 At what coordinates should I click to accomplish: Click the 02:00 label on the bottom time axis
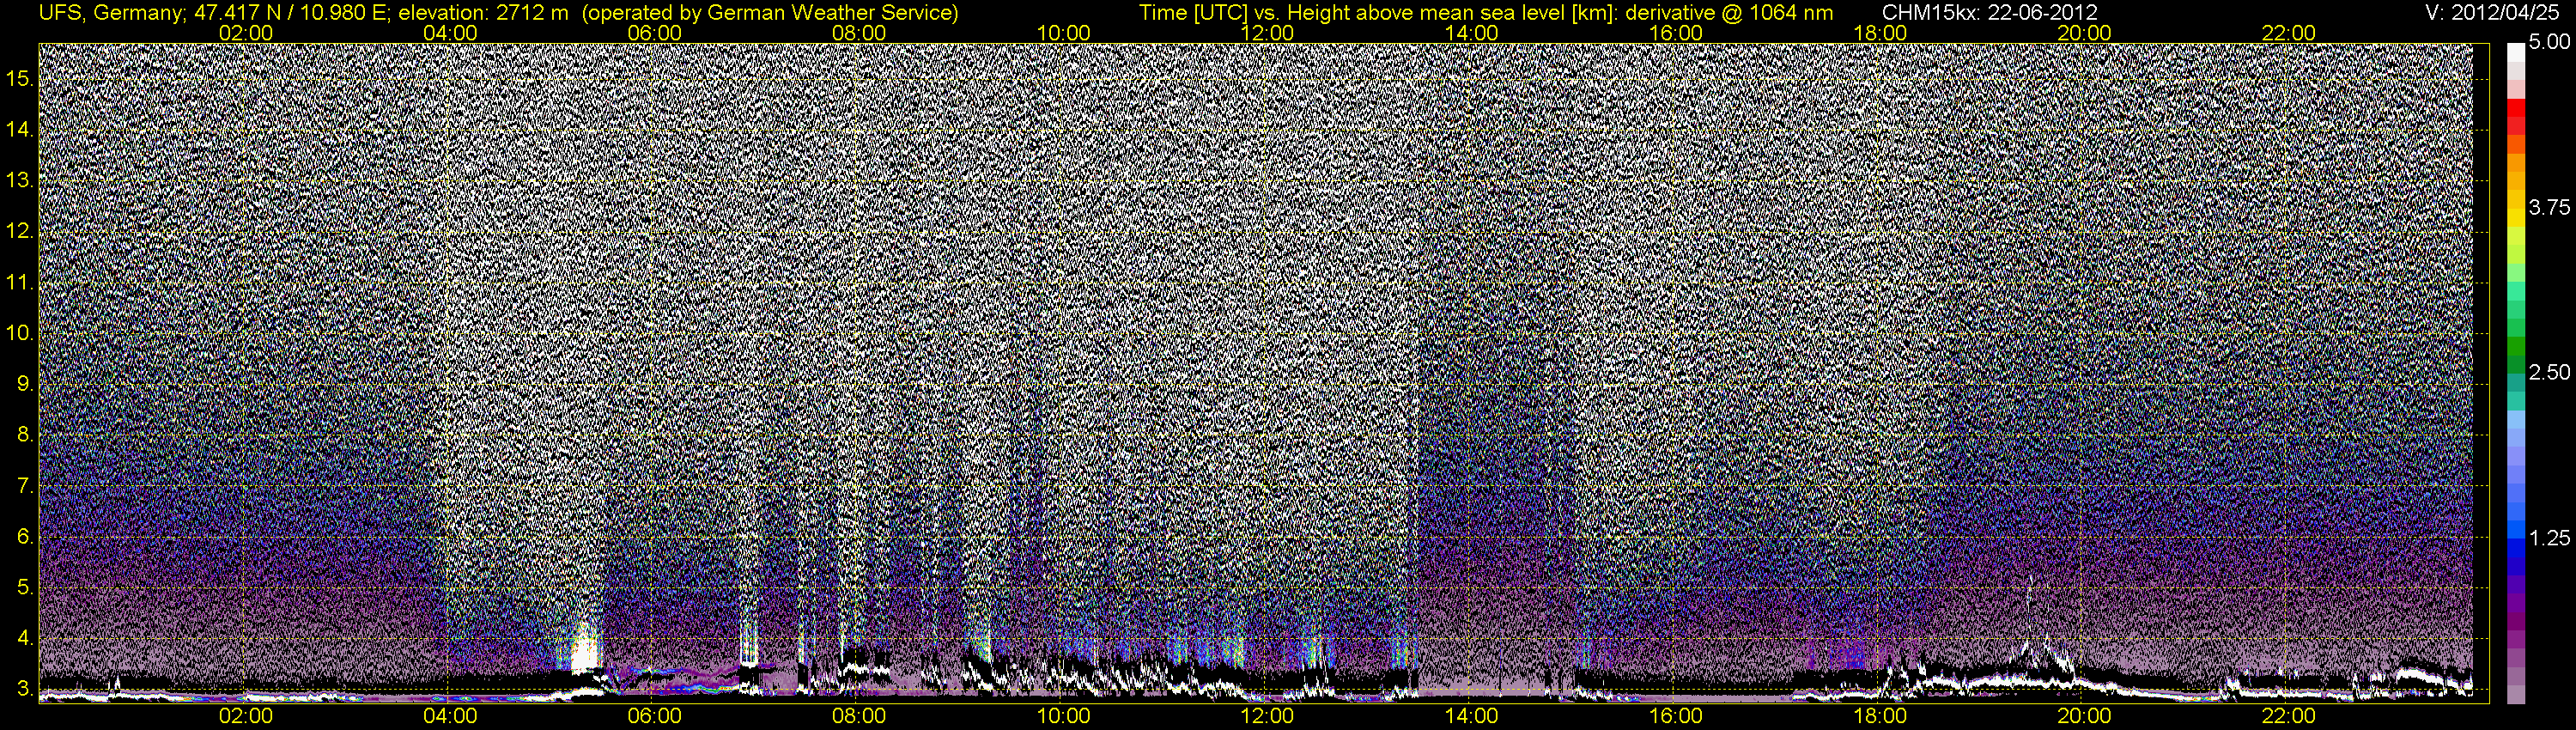point(246,716)
